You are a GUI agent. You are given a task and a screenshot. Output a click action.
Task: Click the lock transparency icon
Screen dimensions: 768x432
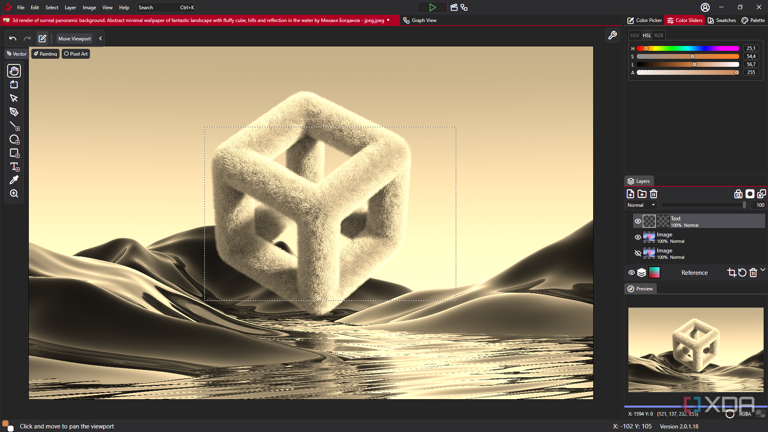[x=738, y=194]
